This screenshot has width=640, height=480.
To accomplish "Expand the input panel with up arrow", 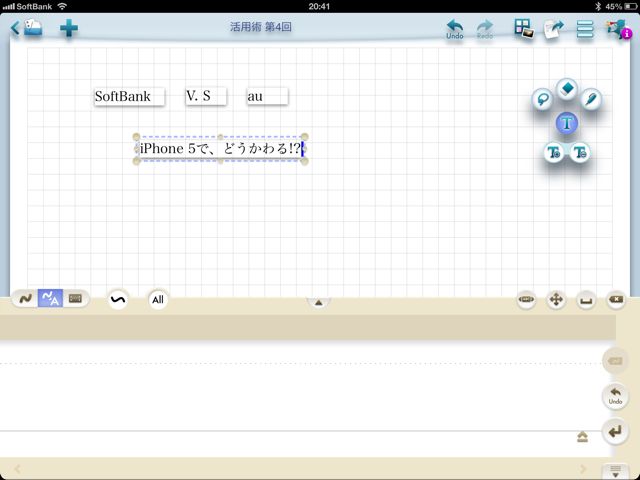I will pos(318,302).
